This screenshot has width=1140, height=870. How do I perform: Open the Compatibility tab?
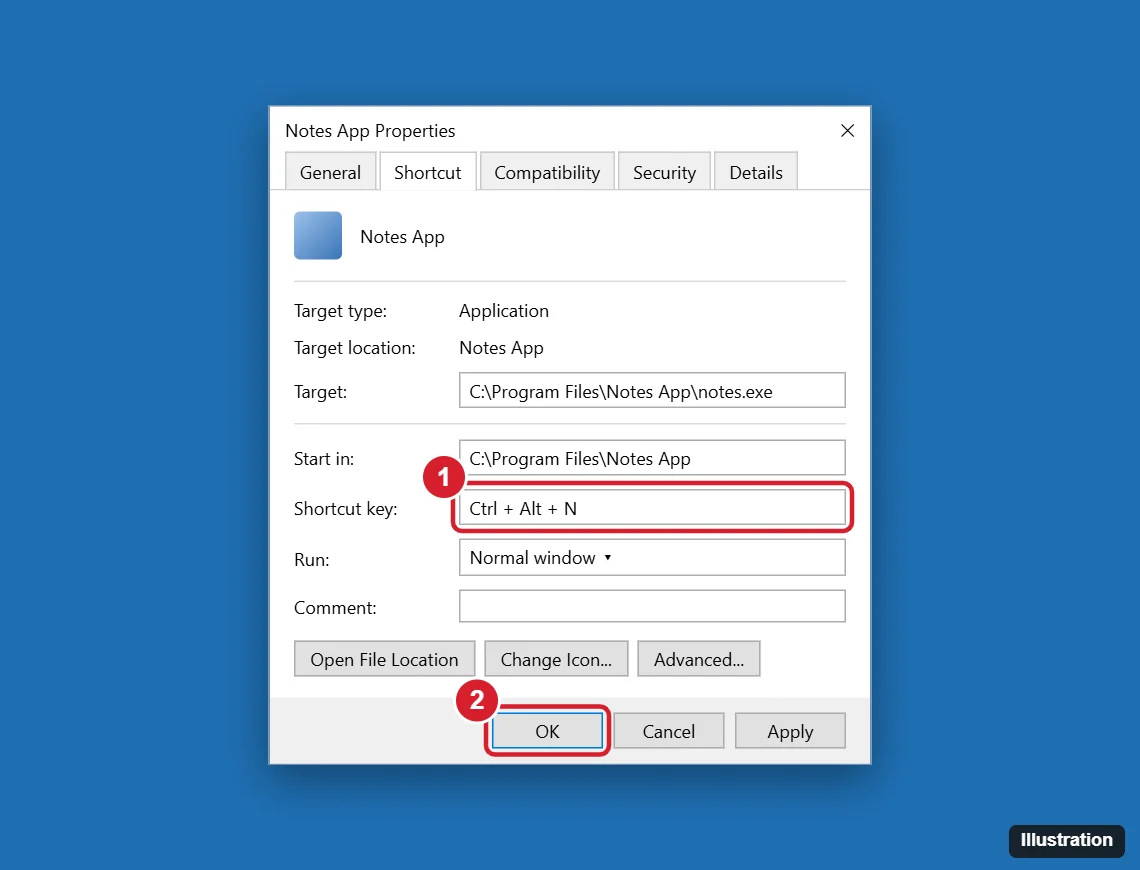tap(547, 172)
